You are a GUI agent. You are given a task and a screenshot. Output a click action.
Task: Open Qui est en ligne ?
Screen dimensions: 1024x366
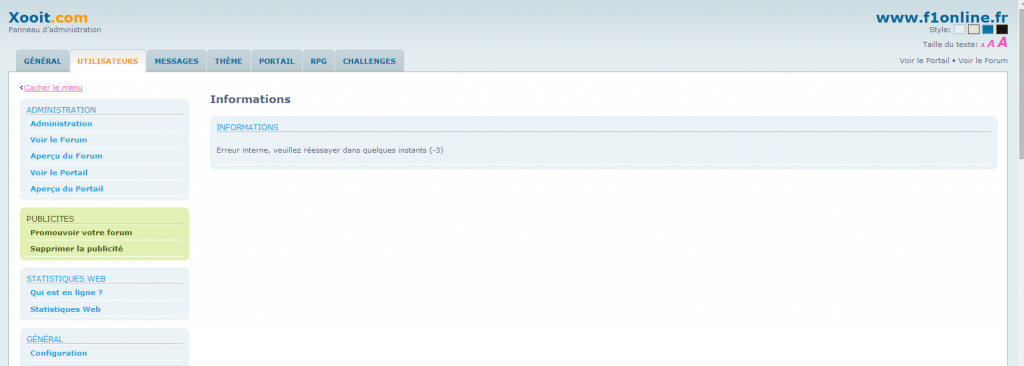[x=67, y=293]
